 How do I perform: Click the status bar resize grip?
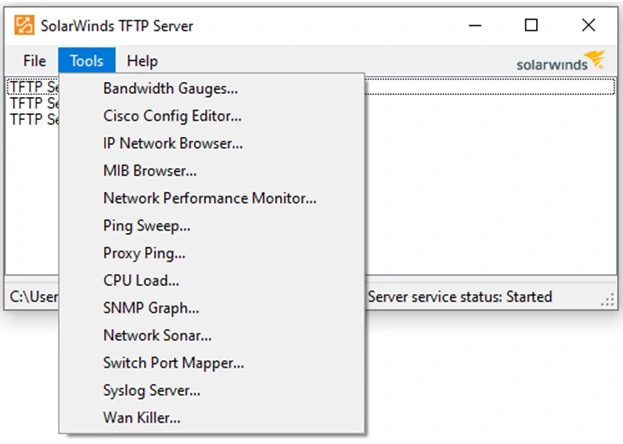(608, 300)
